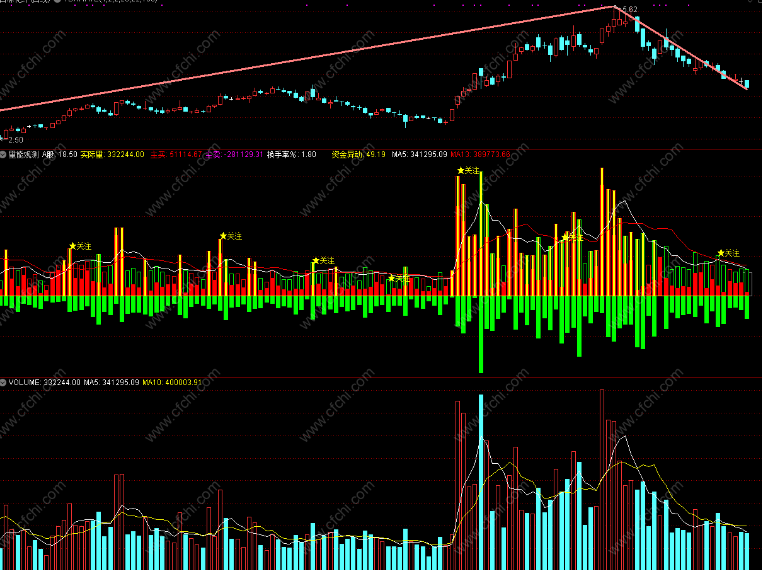Screen dimensions: 762x570
Task: Click the 2.50 low price label
Action: (x=16, y=140)
